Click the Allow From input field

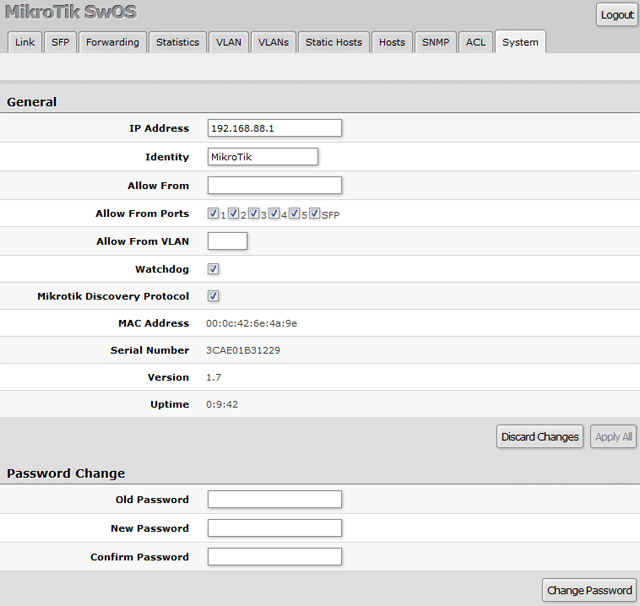274,185
